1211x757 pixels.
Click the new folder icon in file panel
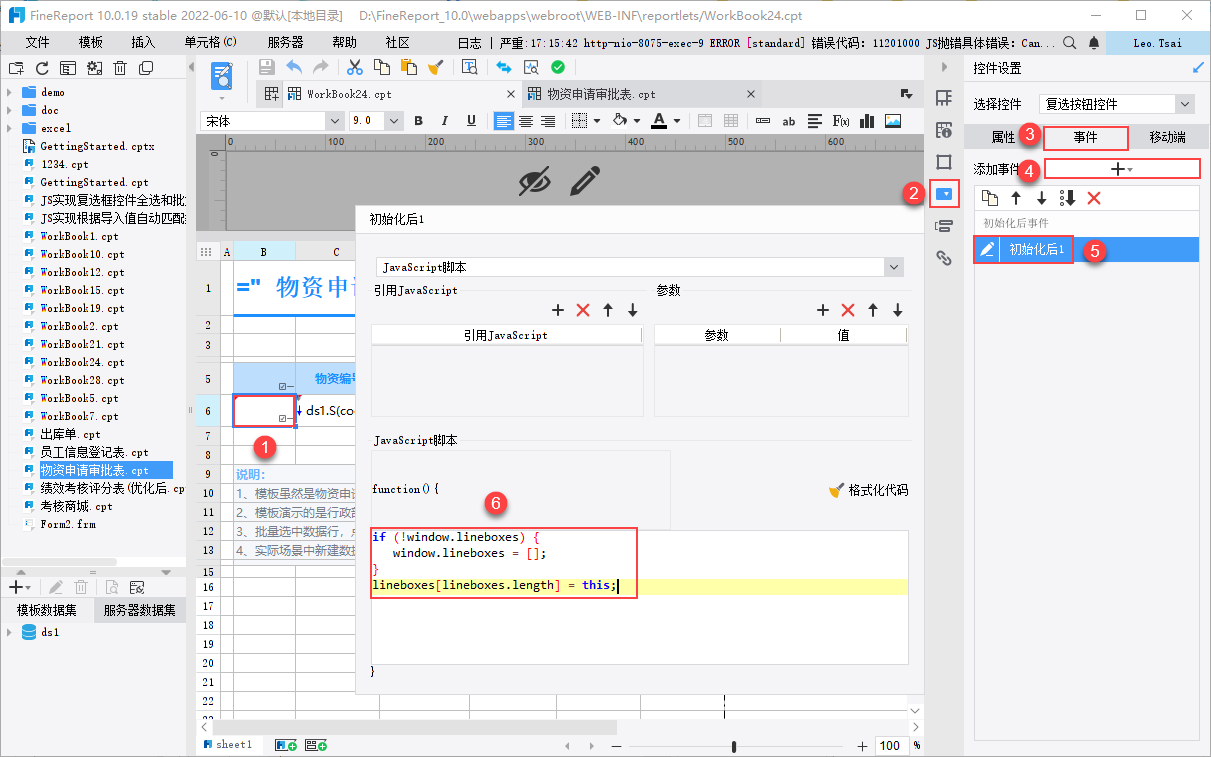[16, 68]
